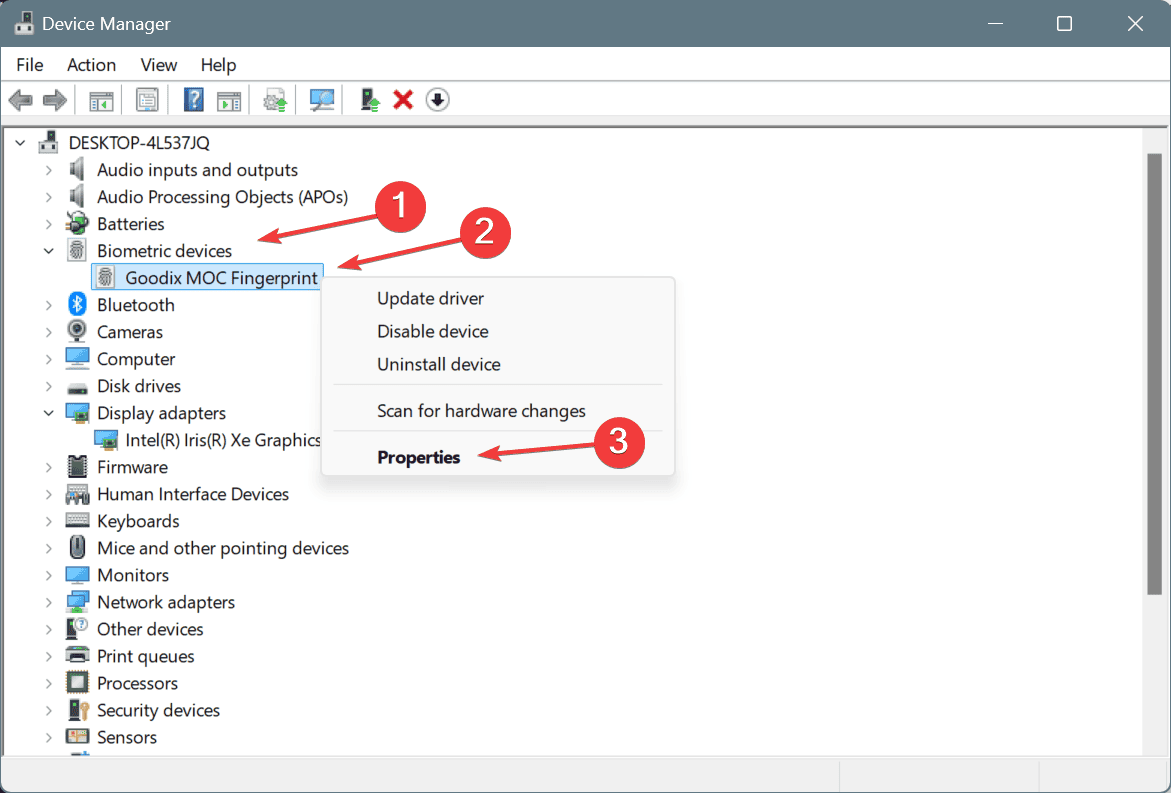Select the Computer category label
1171x793 pixels.
point(136,359)
